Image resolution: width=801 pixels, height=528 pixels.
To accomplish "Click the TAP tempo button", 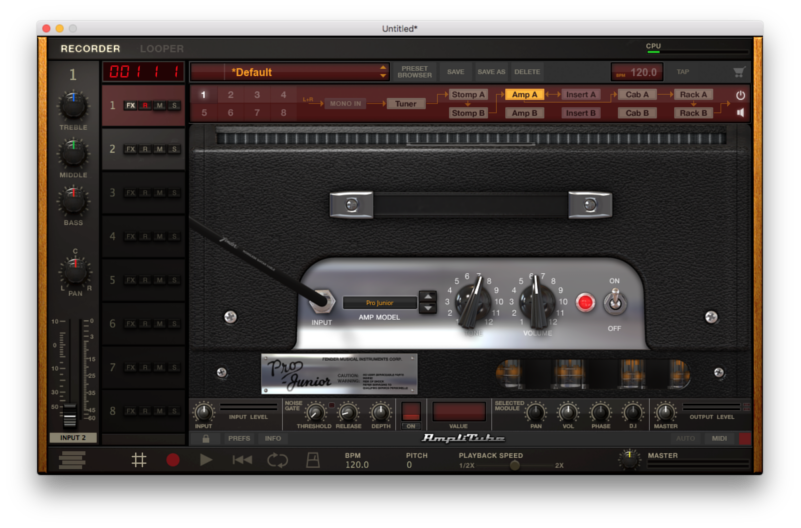I will pos(683,72).
